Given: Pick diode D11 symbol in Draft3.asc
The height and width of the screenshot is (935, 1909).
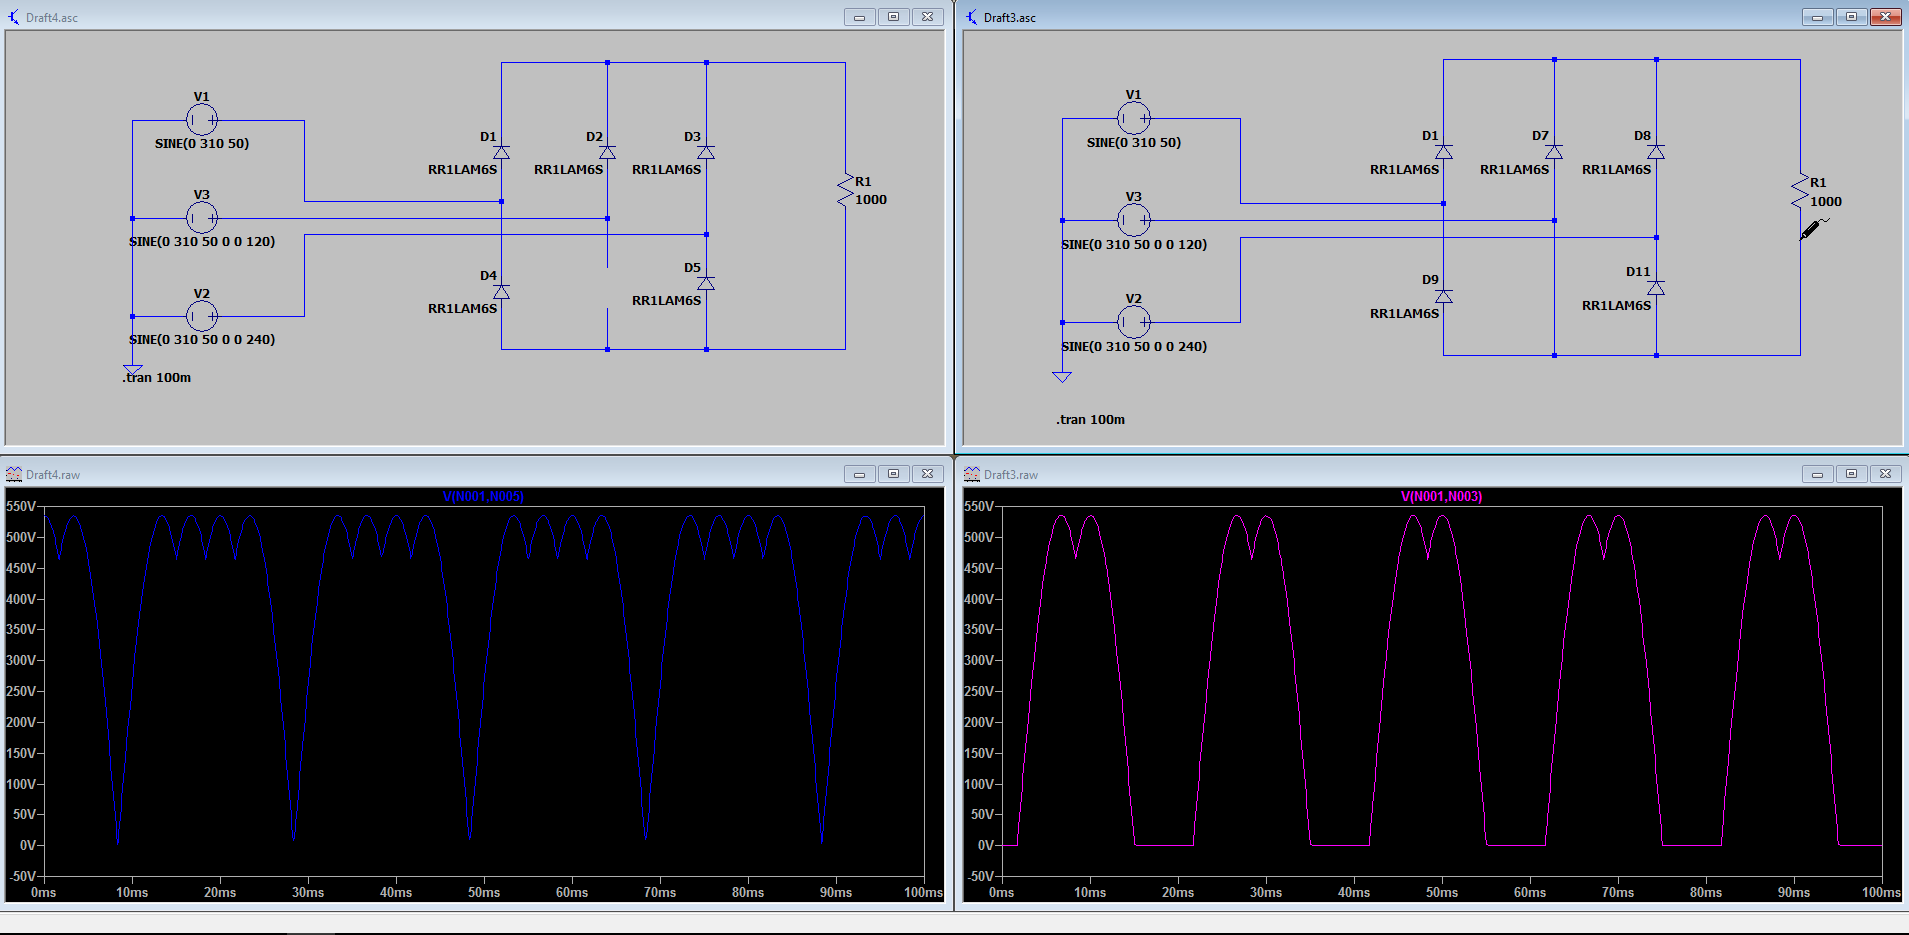Looking at the screenshot, I should coord(1656,287).
